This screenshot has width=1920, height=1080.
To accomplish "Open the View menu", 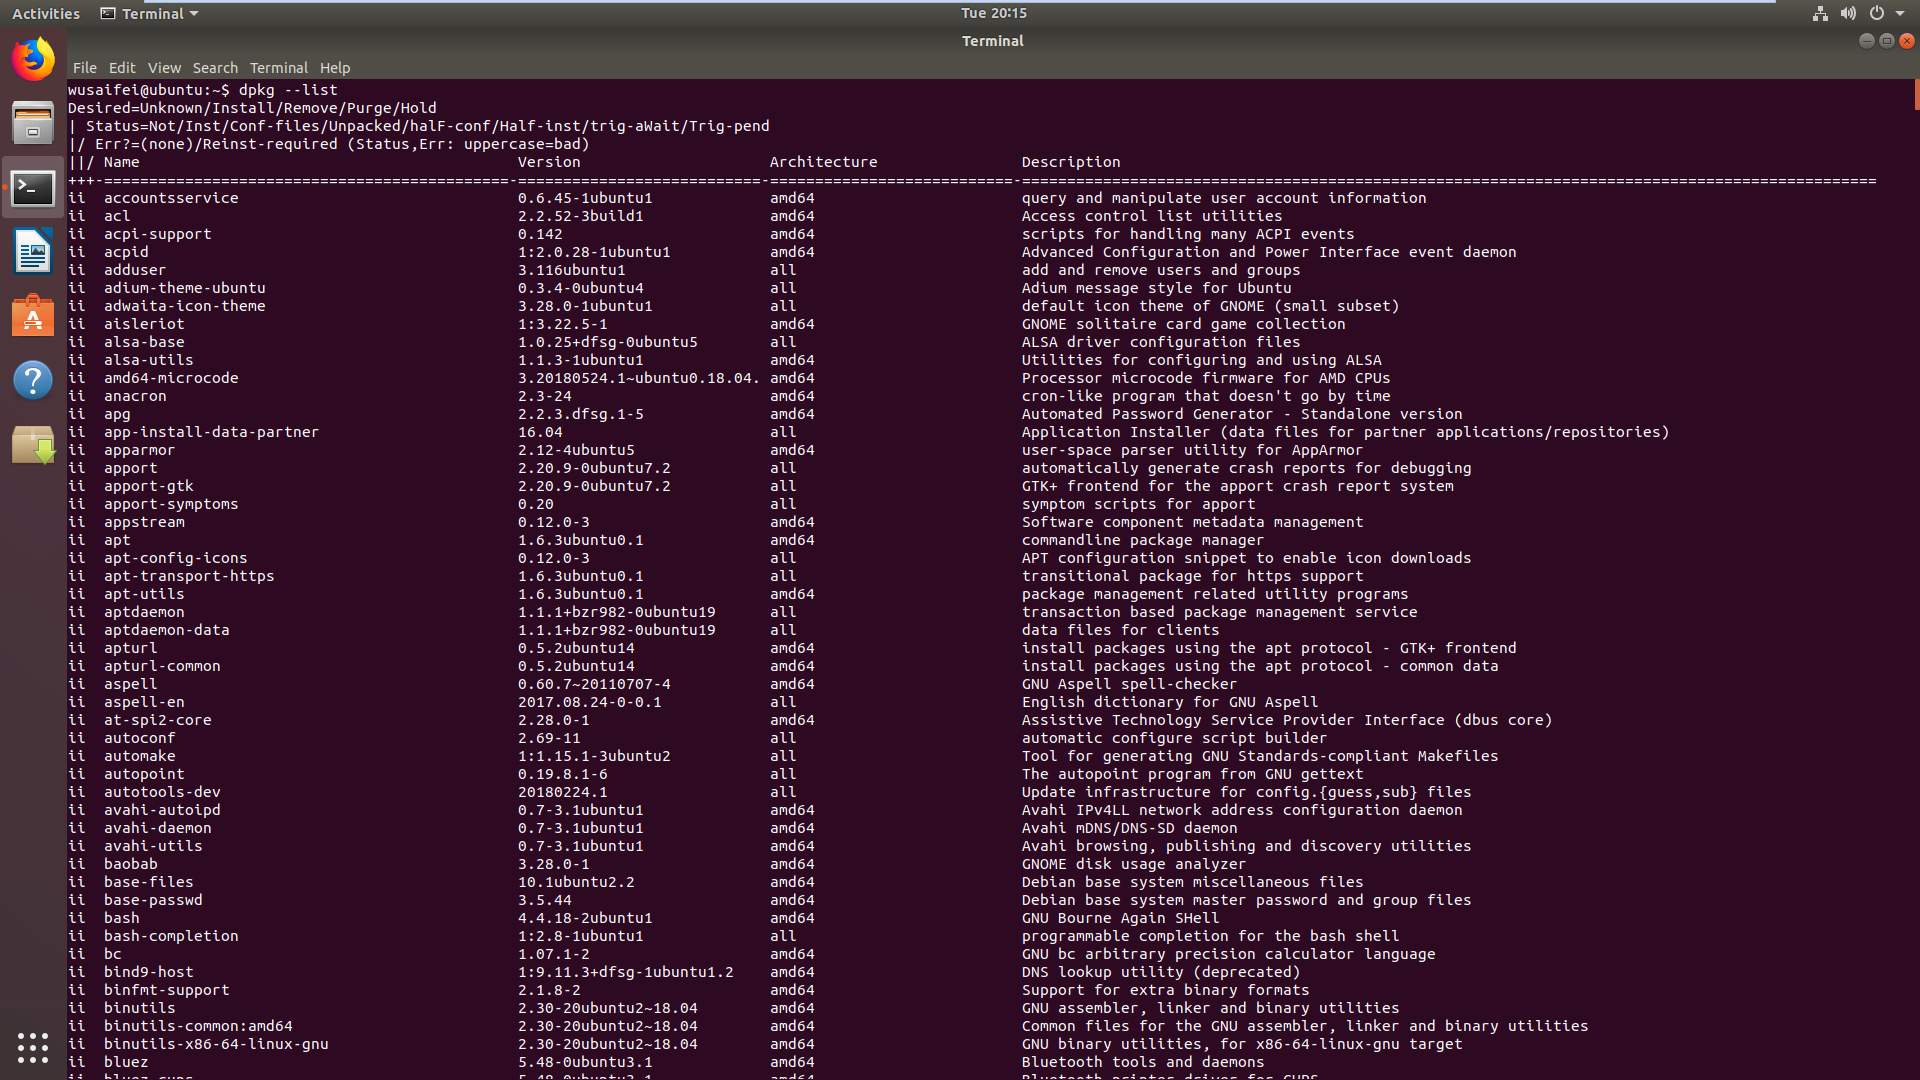I will (164, 68).
